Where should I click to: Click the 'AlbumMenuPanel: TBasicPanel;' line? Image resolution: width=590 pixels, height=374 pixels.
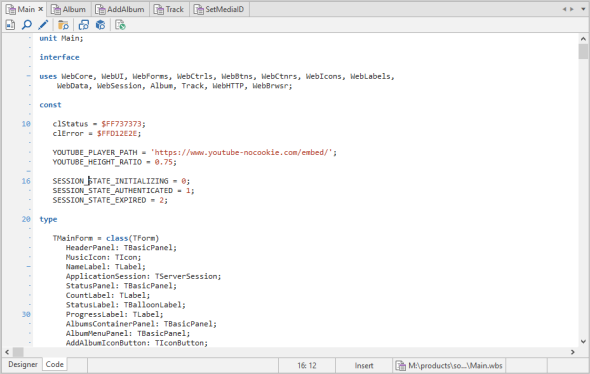[x=128, y=333]
